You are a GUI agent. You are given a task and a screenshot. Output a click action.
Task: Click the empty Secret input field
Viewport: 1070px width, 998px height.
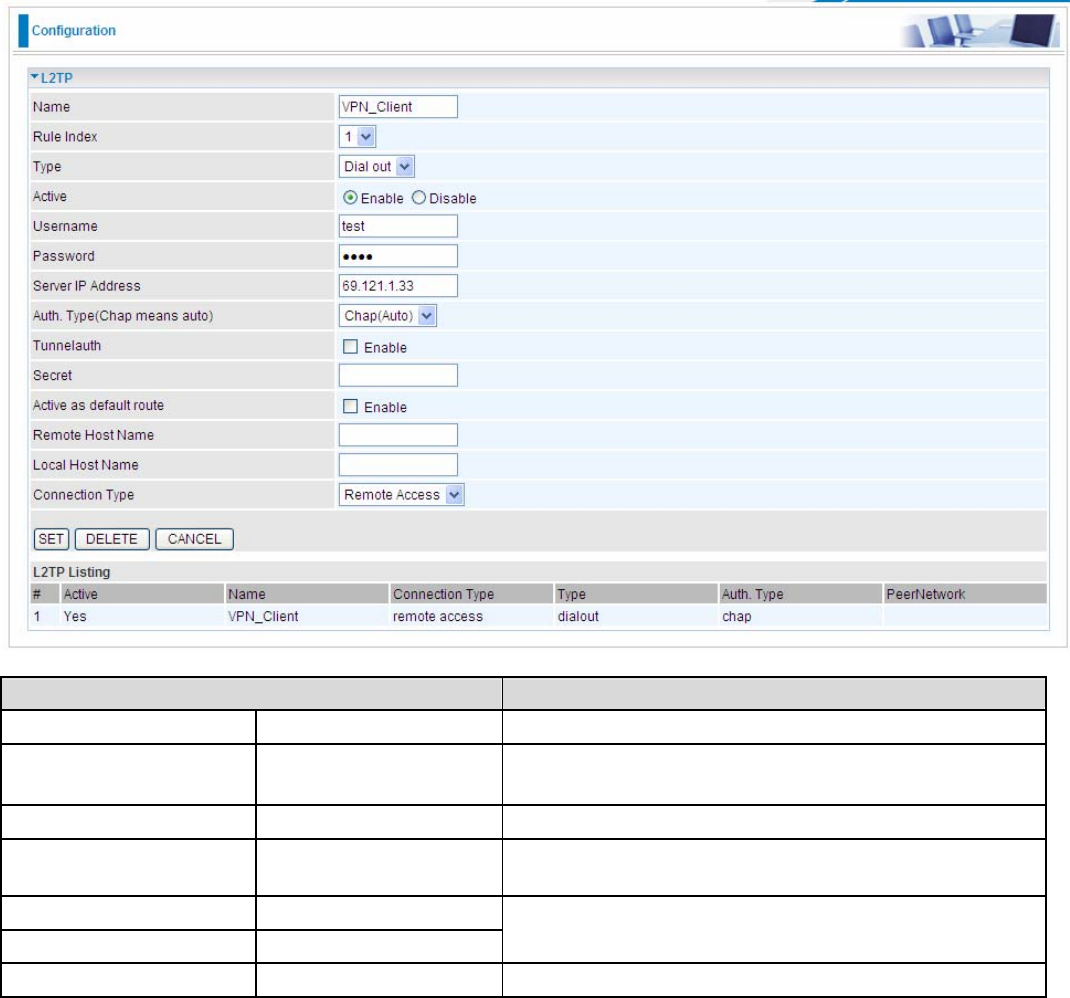[398, 375]
